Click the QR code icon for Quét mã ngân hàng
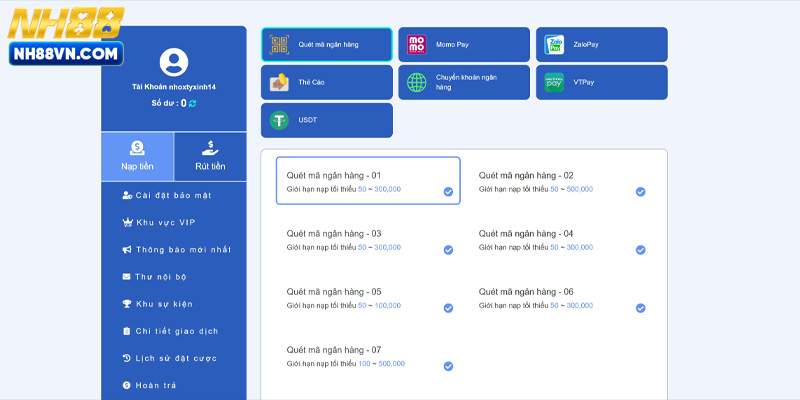The width and height of the screenshot is (800, 400). 279,44
